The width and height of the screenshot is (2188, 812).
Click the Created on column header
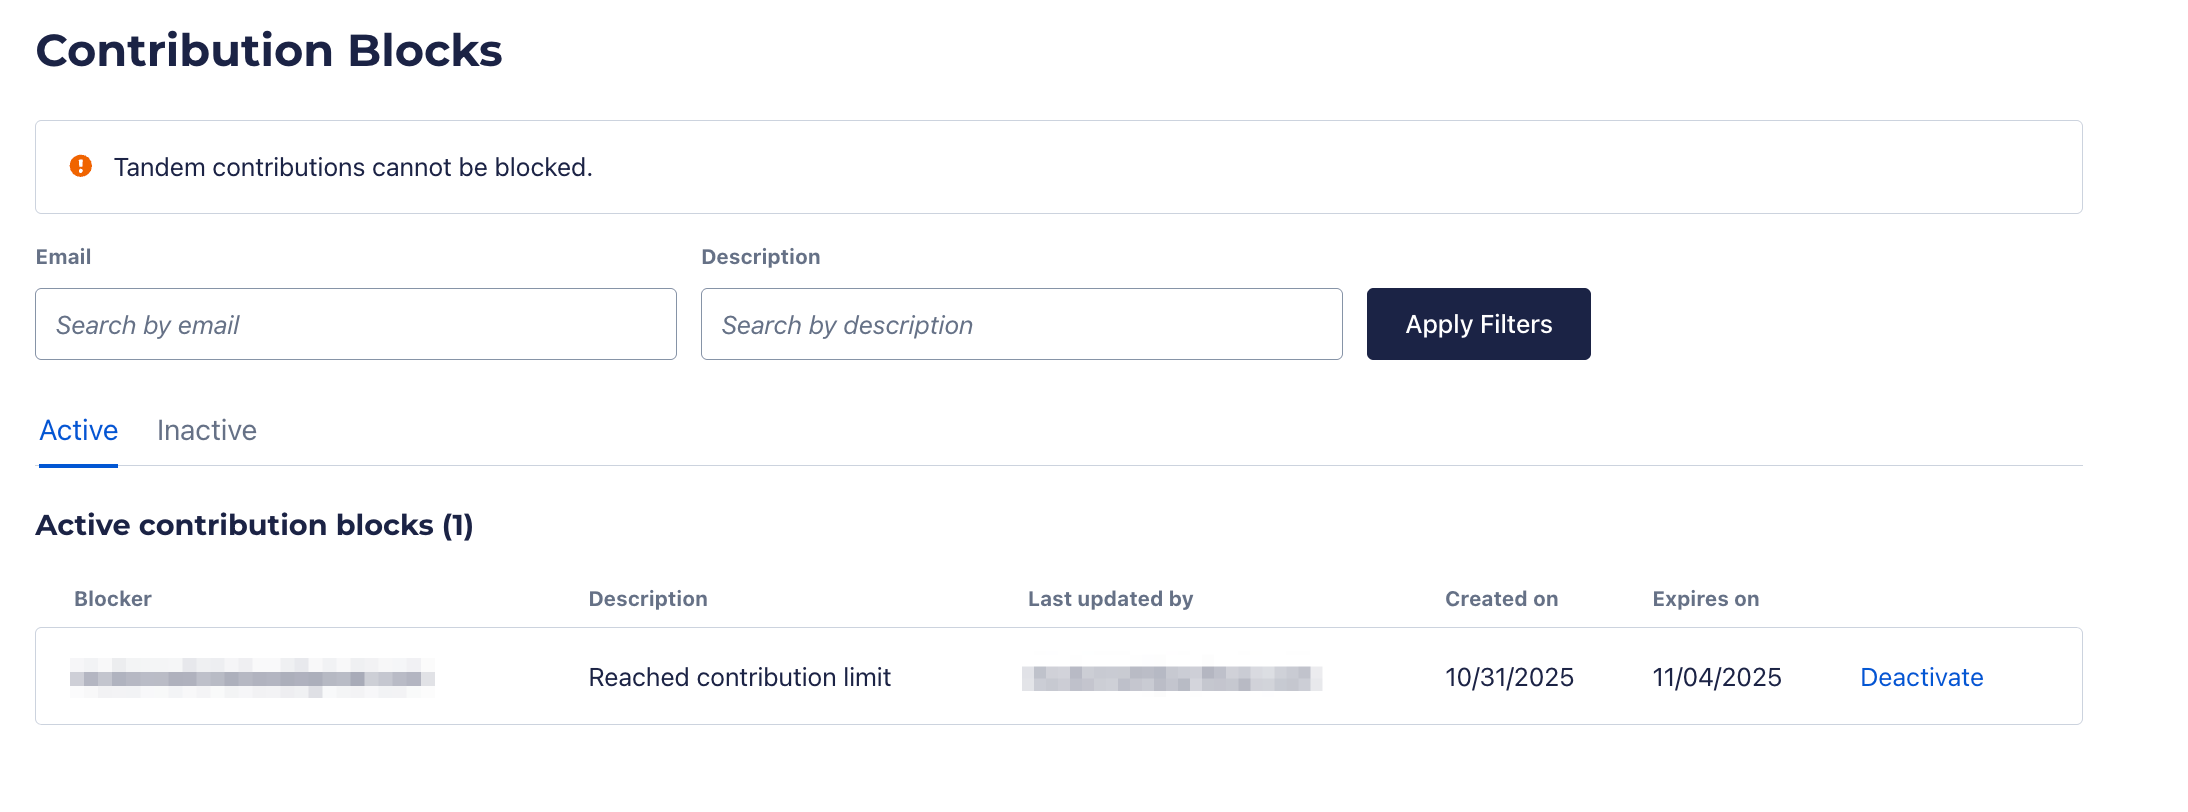pos(1501,599)
